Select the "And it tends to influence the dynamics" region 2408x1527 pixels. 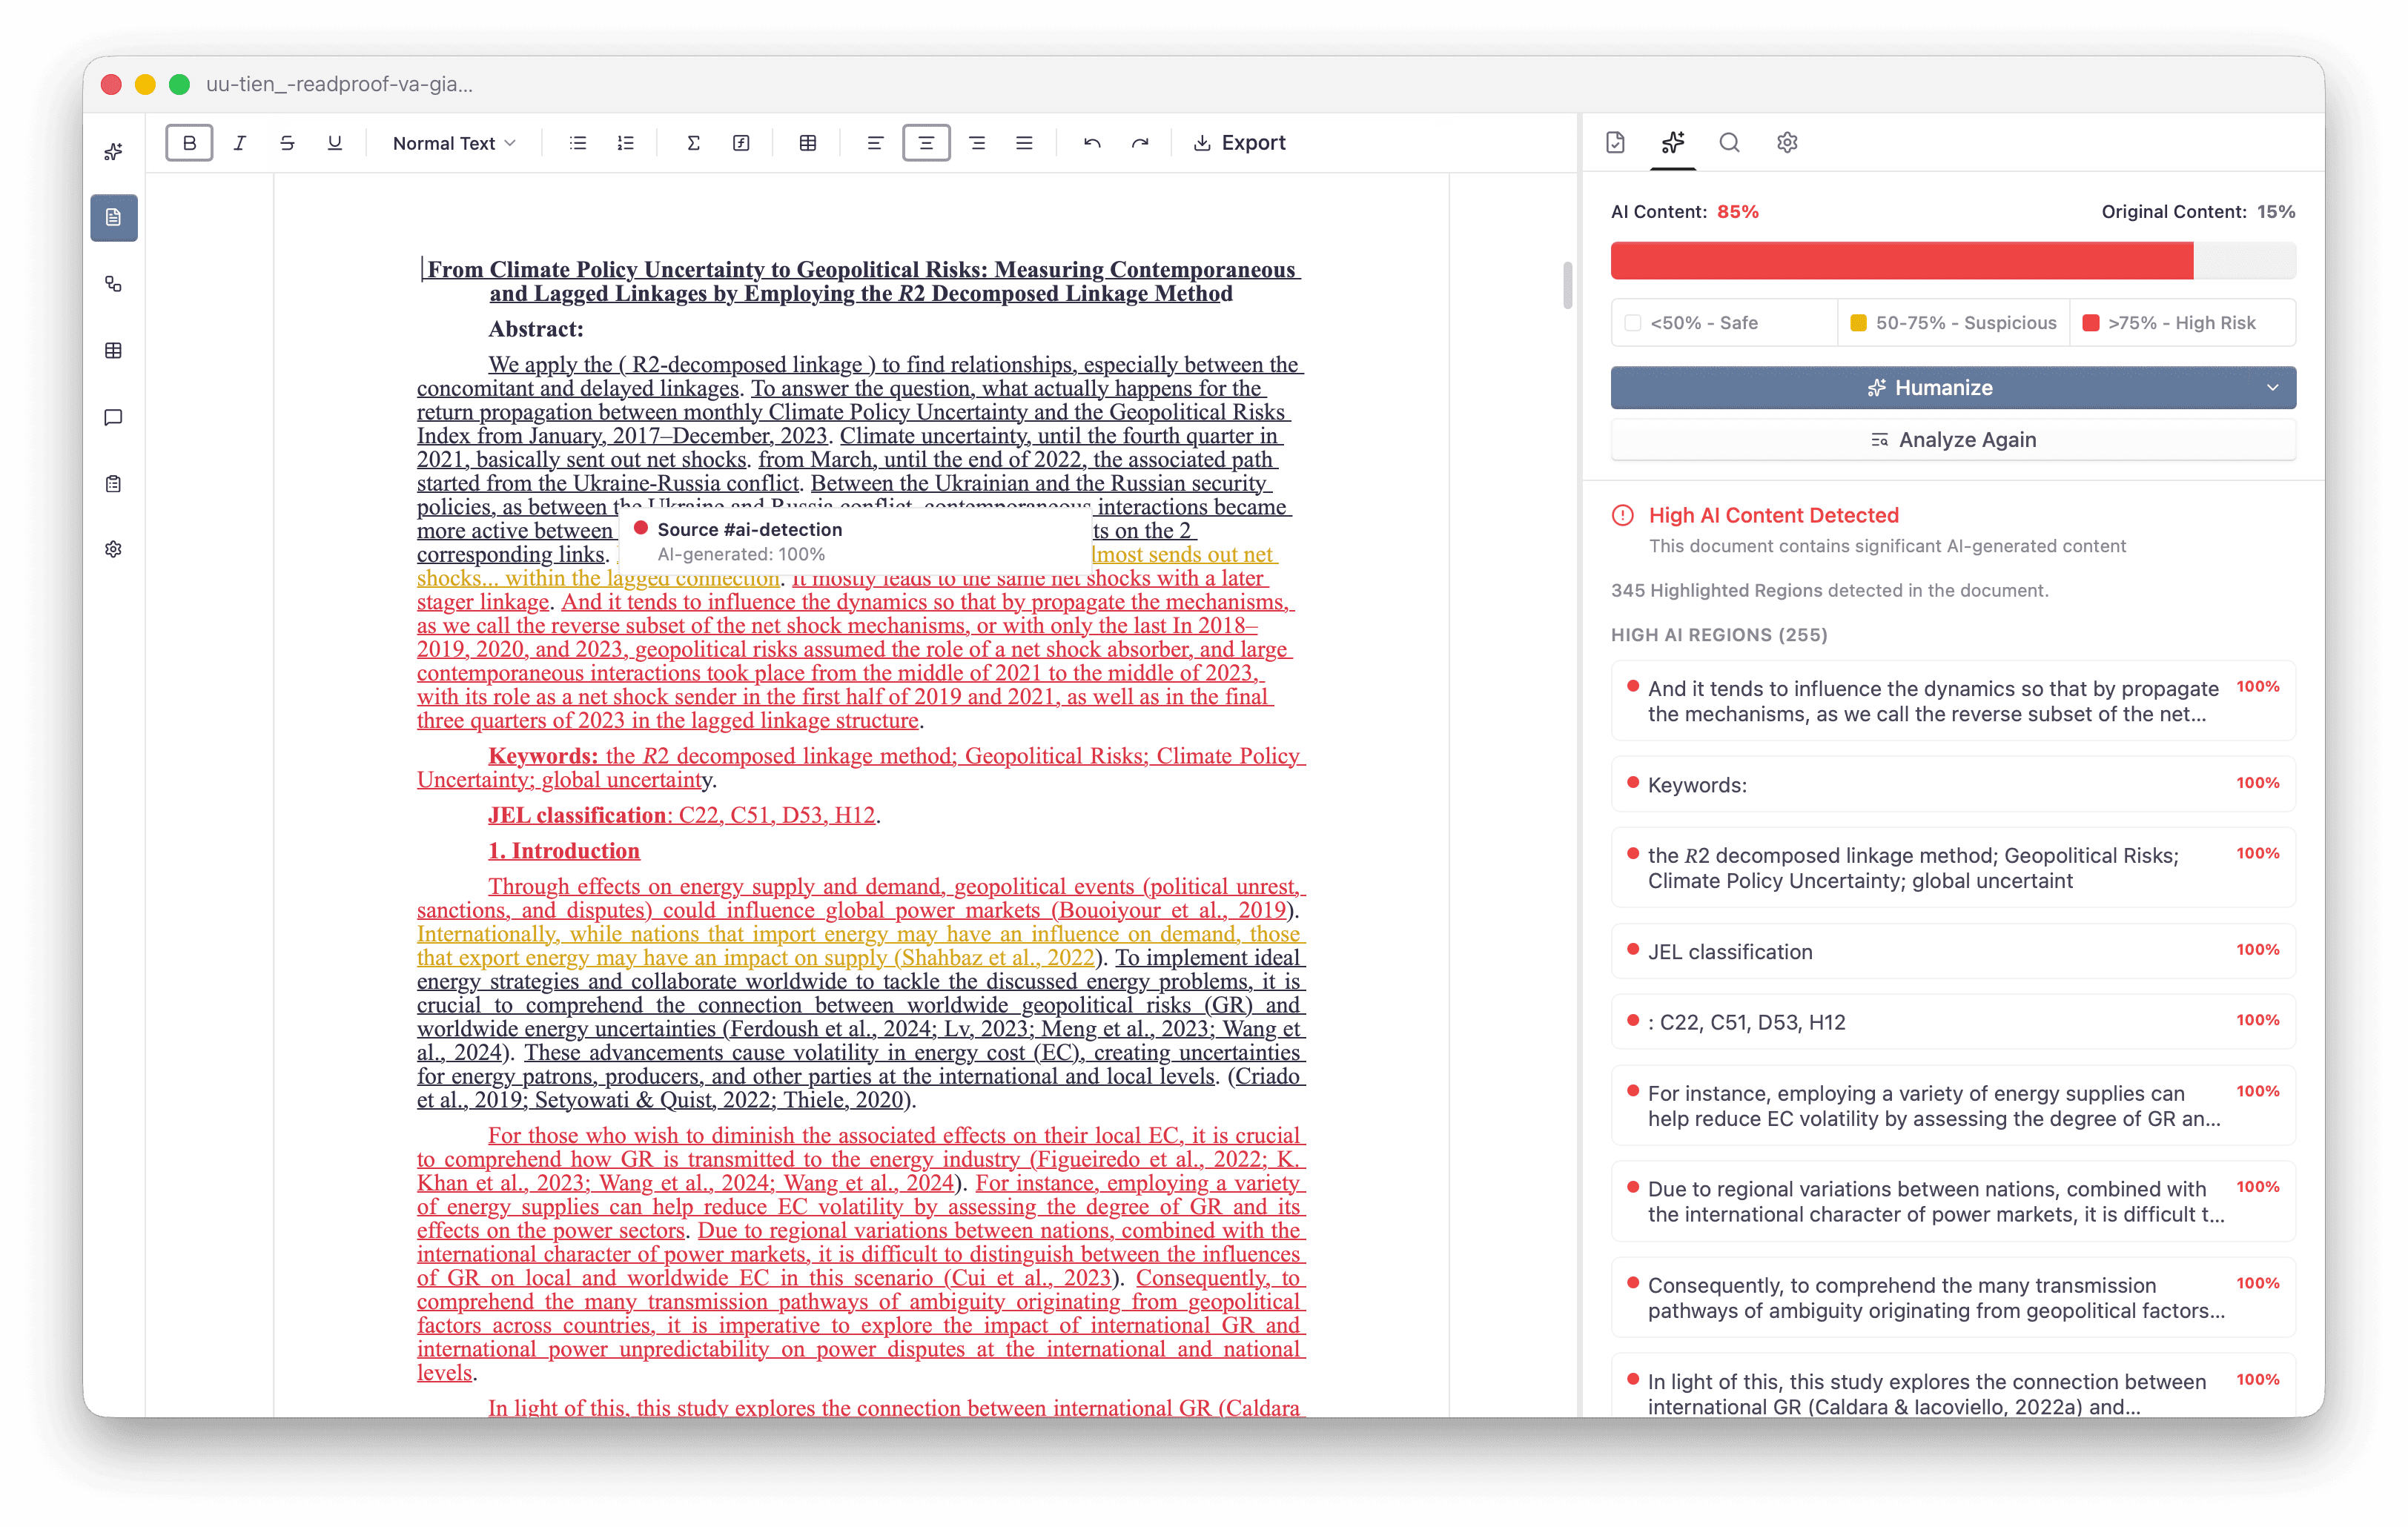[x=1952, y=701]
